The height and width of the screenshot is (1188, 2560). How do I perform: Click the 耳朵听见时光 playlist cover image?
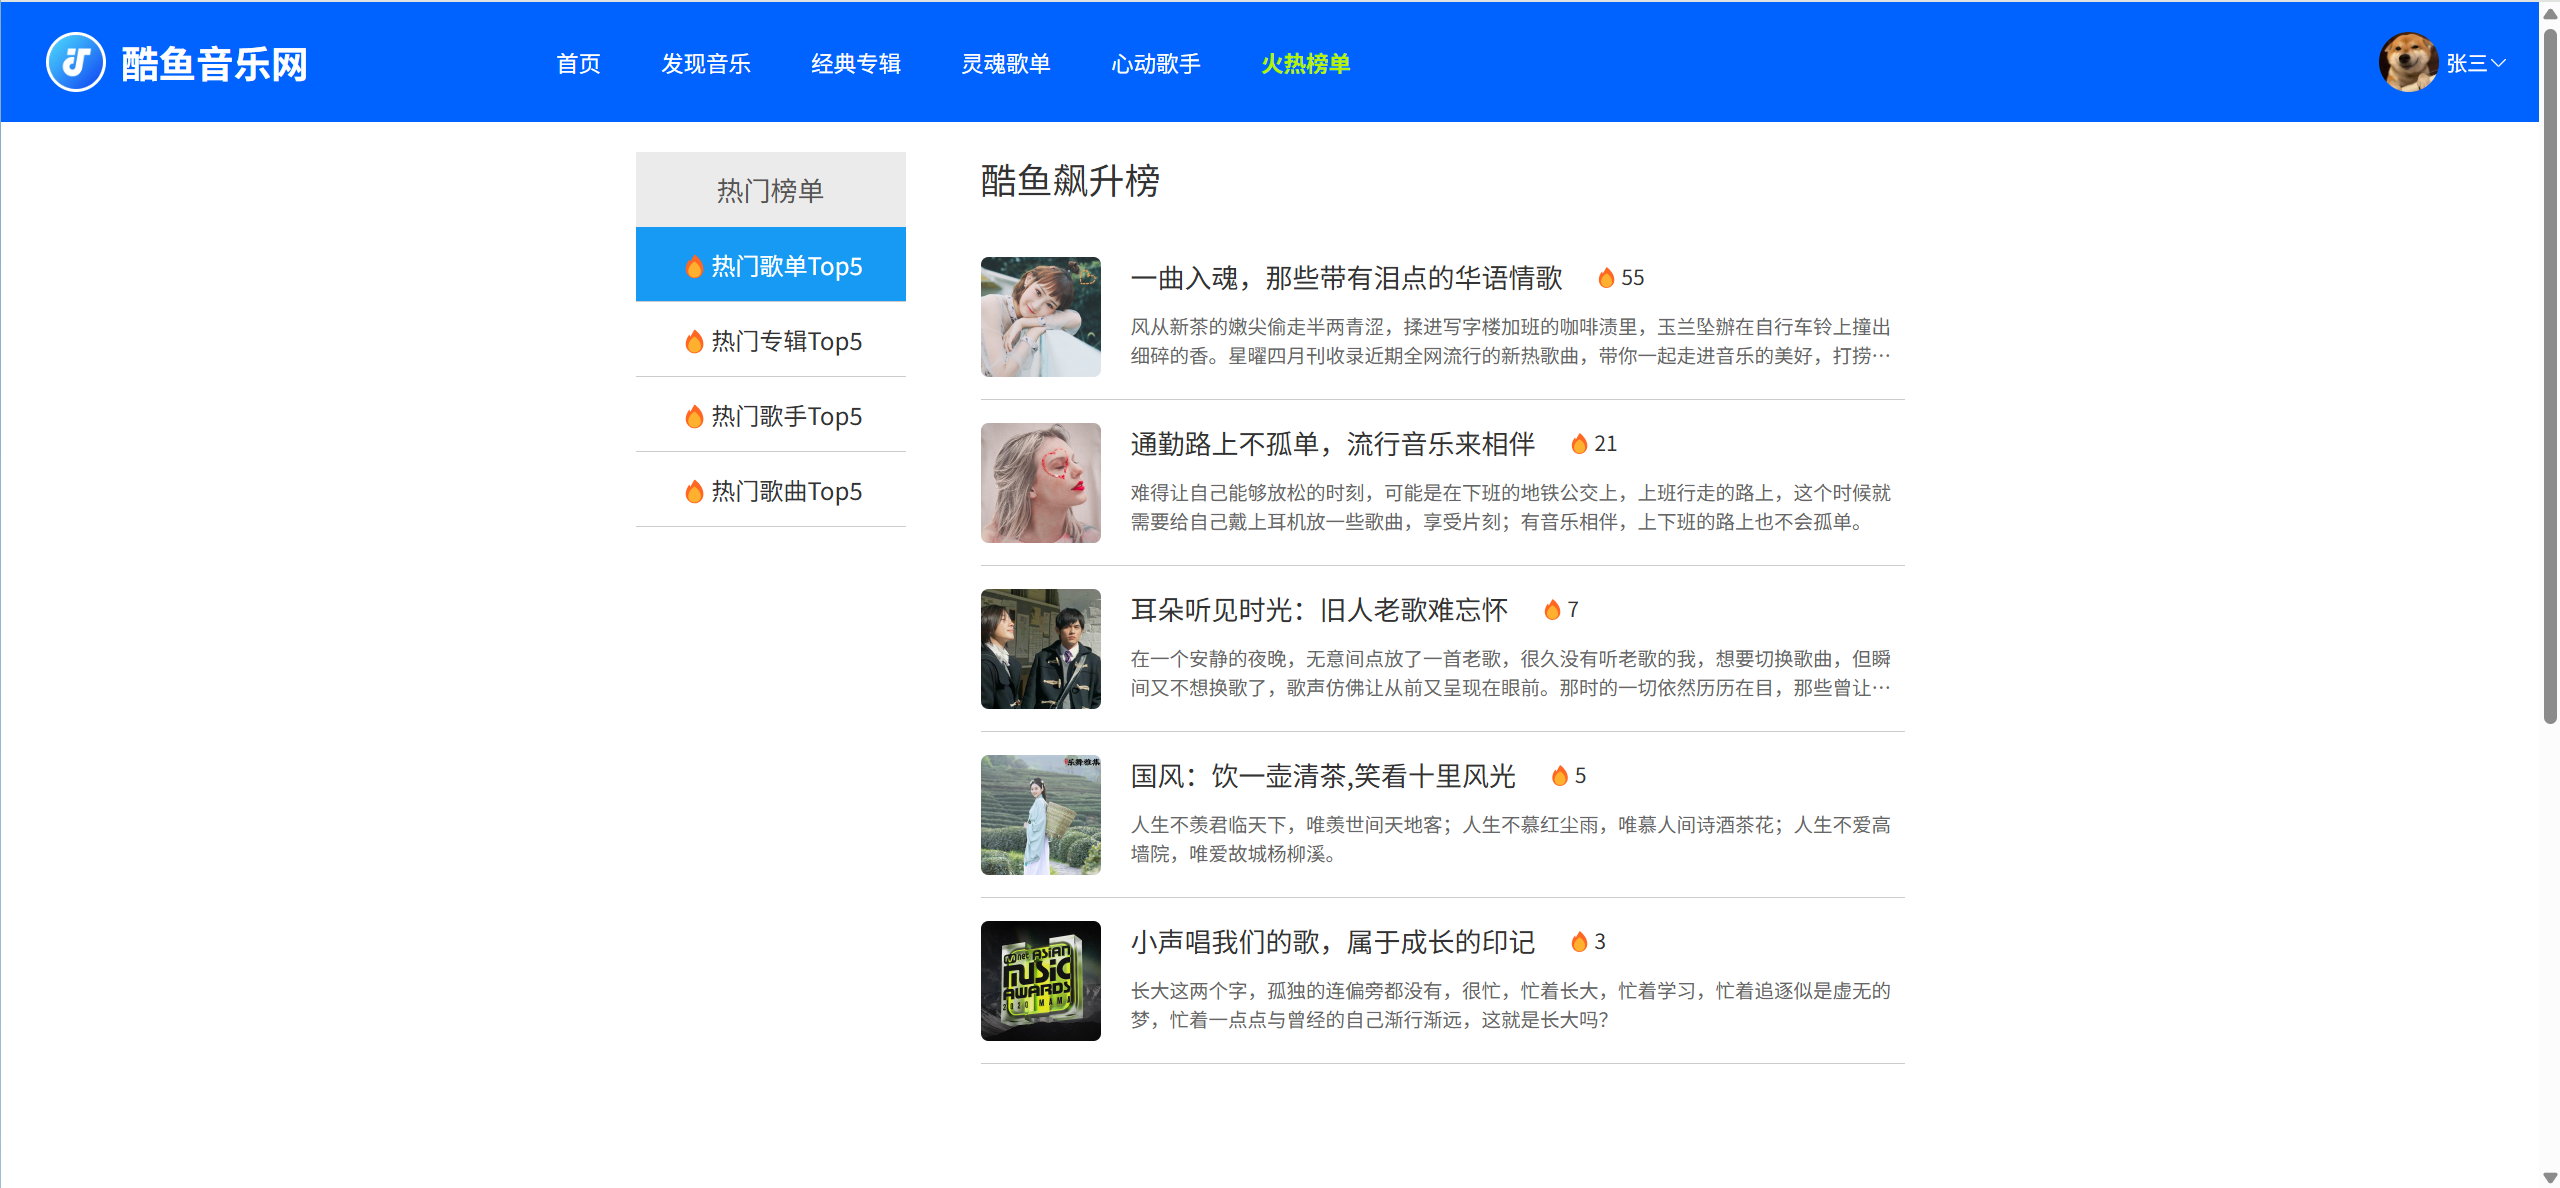(x=1040, y=649)
